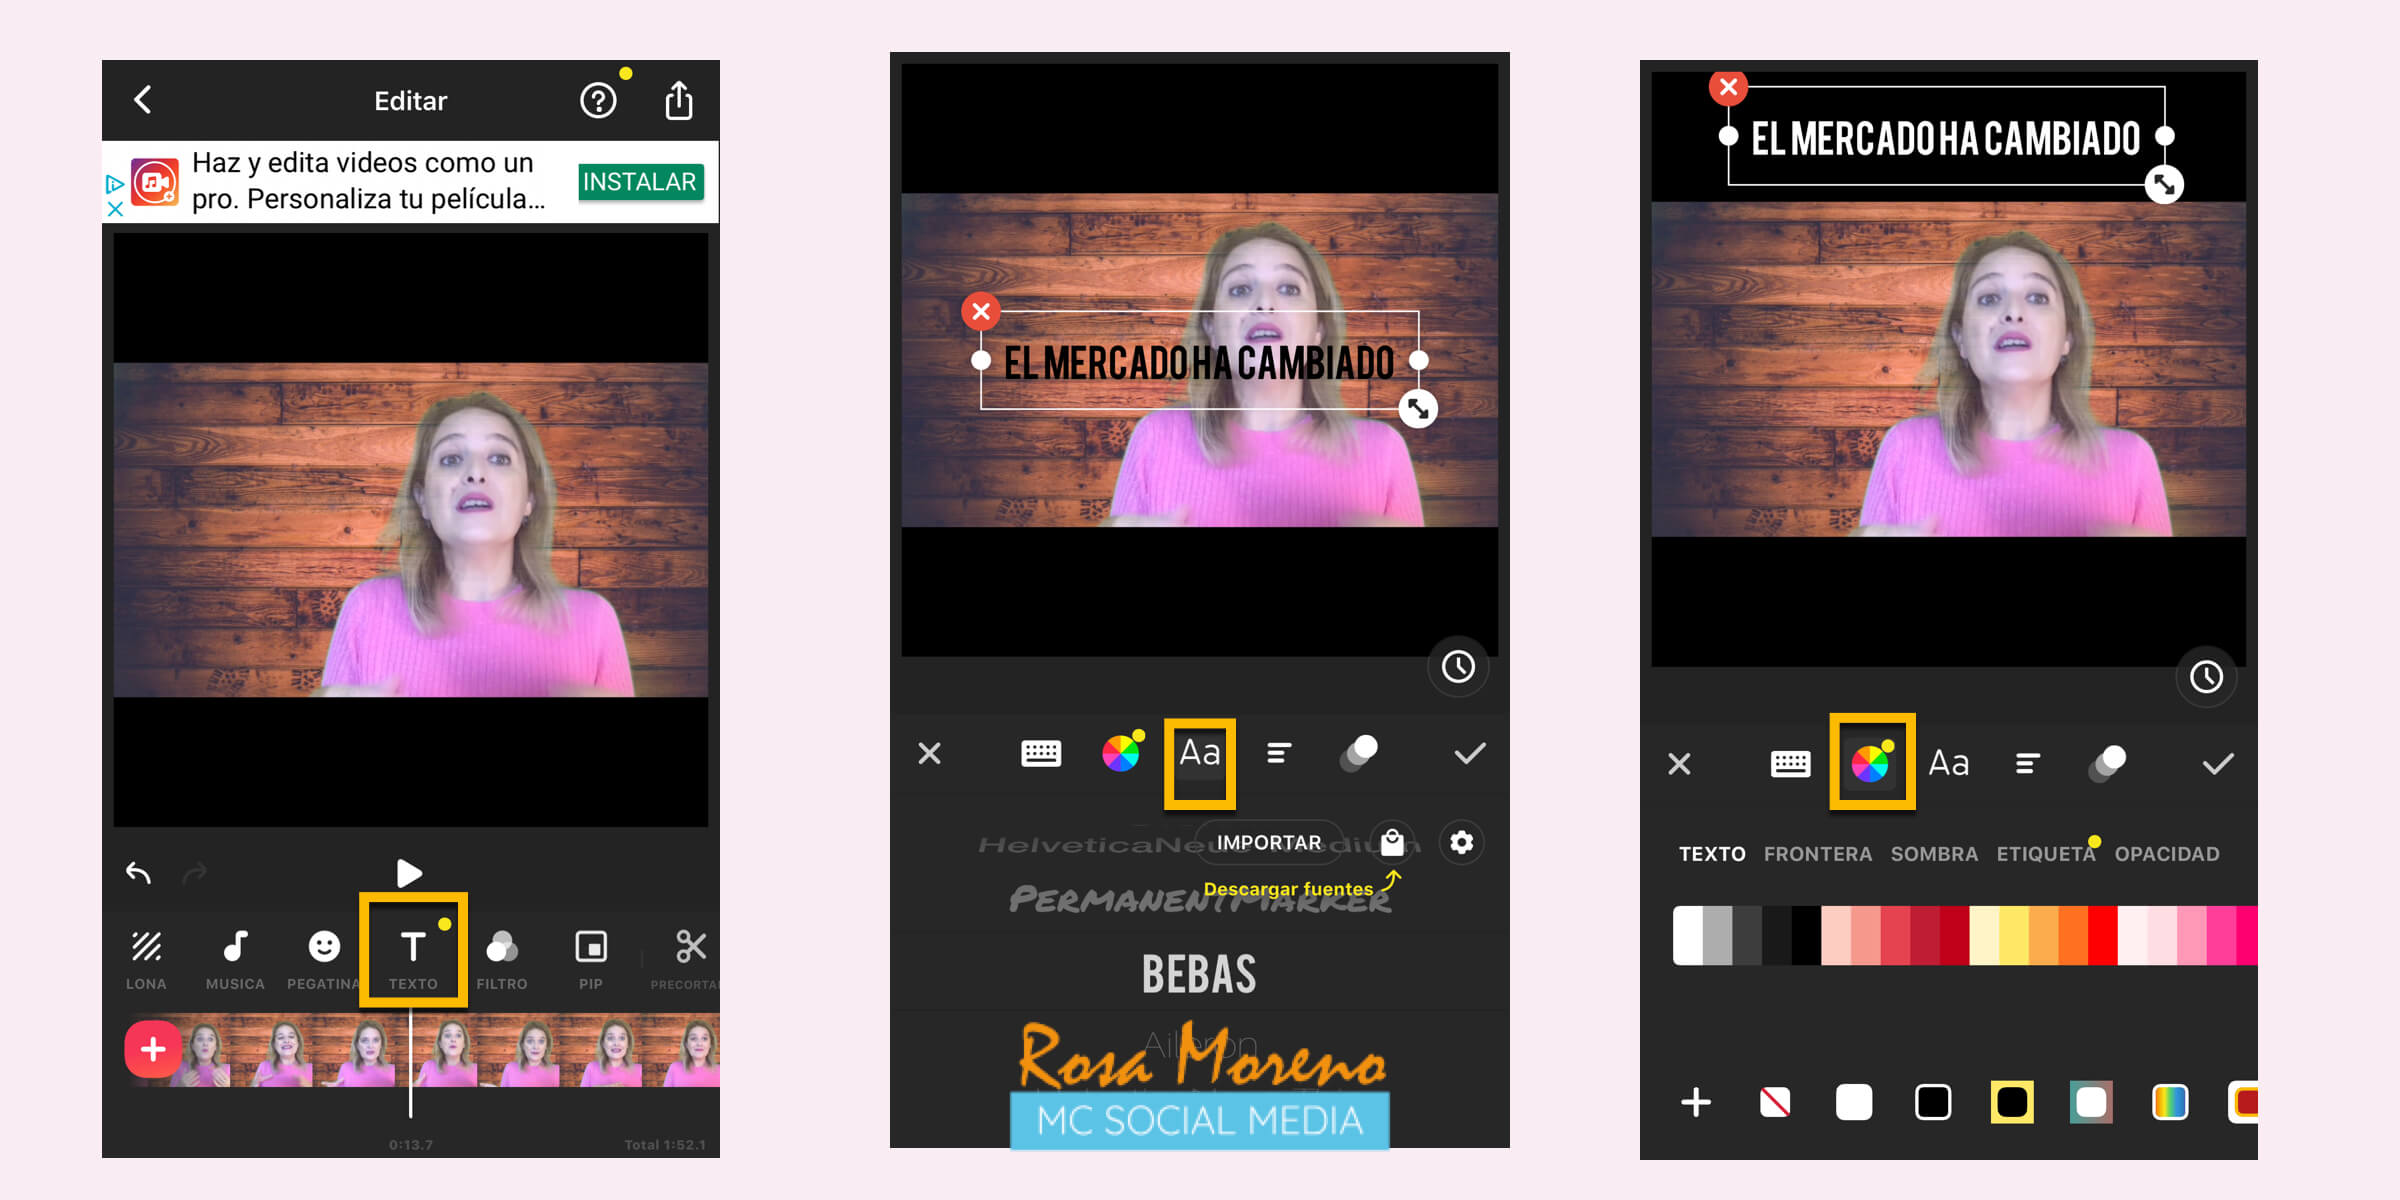The height and width of the screenshot is (1200, 2400).
Task: Open the OPACIDAD tab
Action: (x=2166, y=854)
